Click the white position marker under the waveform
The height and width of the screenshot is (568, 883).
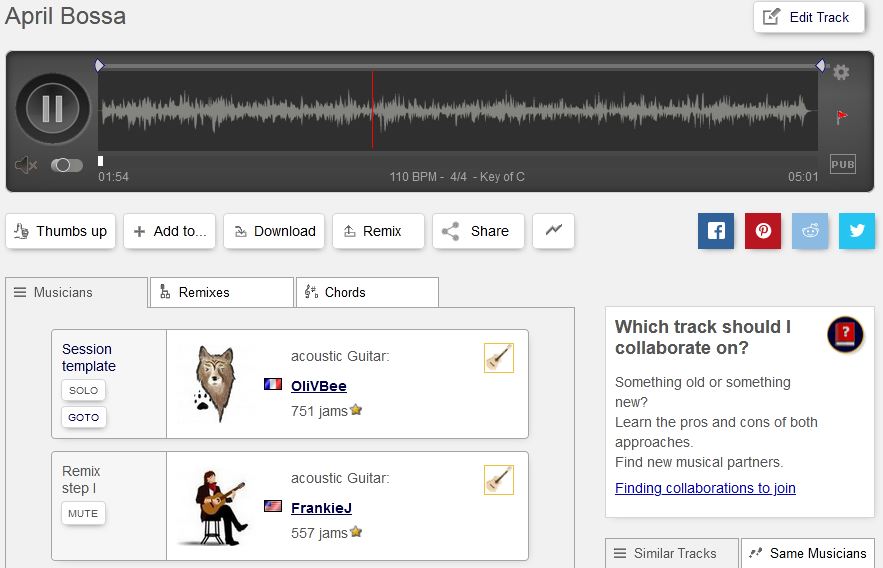100,161
